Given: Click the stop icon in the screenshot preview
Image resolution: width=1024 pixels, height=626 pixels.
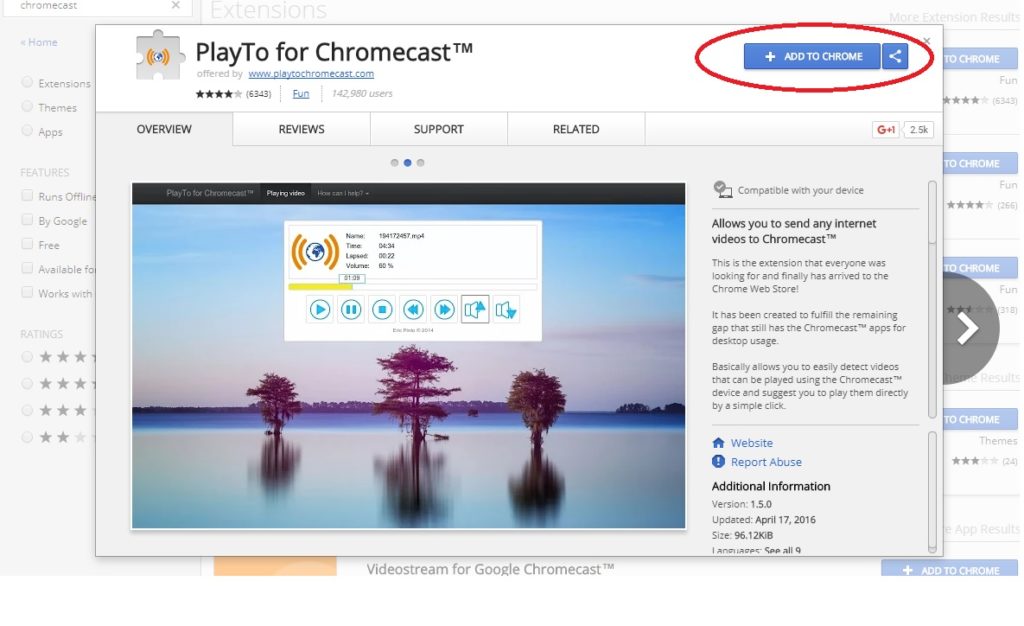Looking at the screenshot, I should (x=382, y=309).
